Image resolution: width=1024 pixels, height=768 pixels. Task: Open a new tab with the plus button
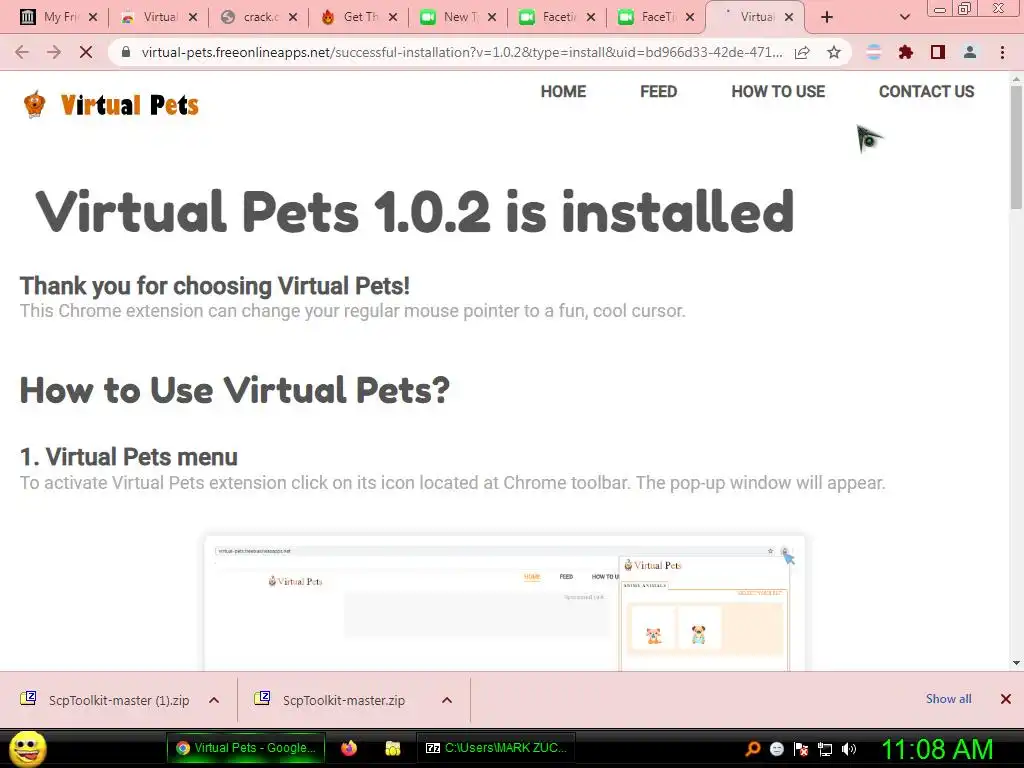(x=827, y=17)
